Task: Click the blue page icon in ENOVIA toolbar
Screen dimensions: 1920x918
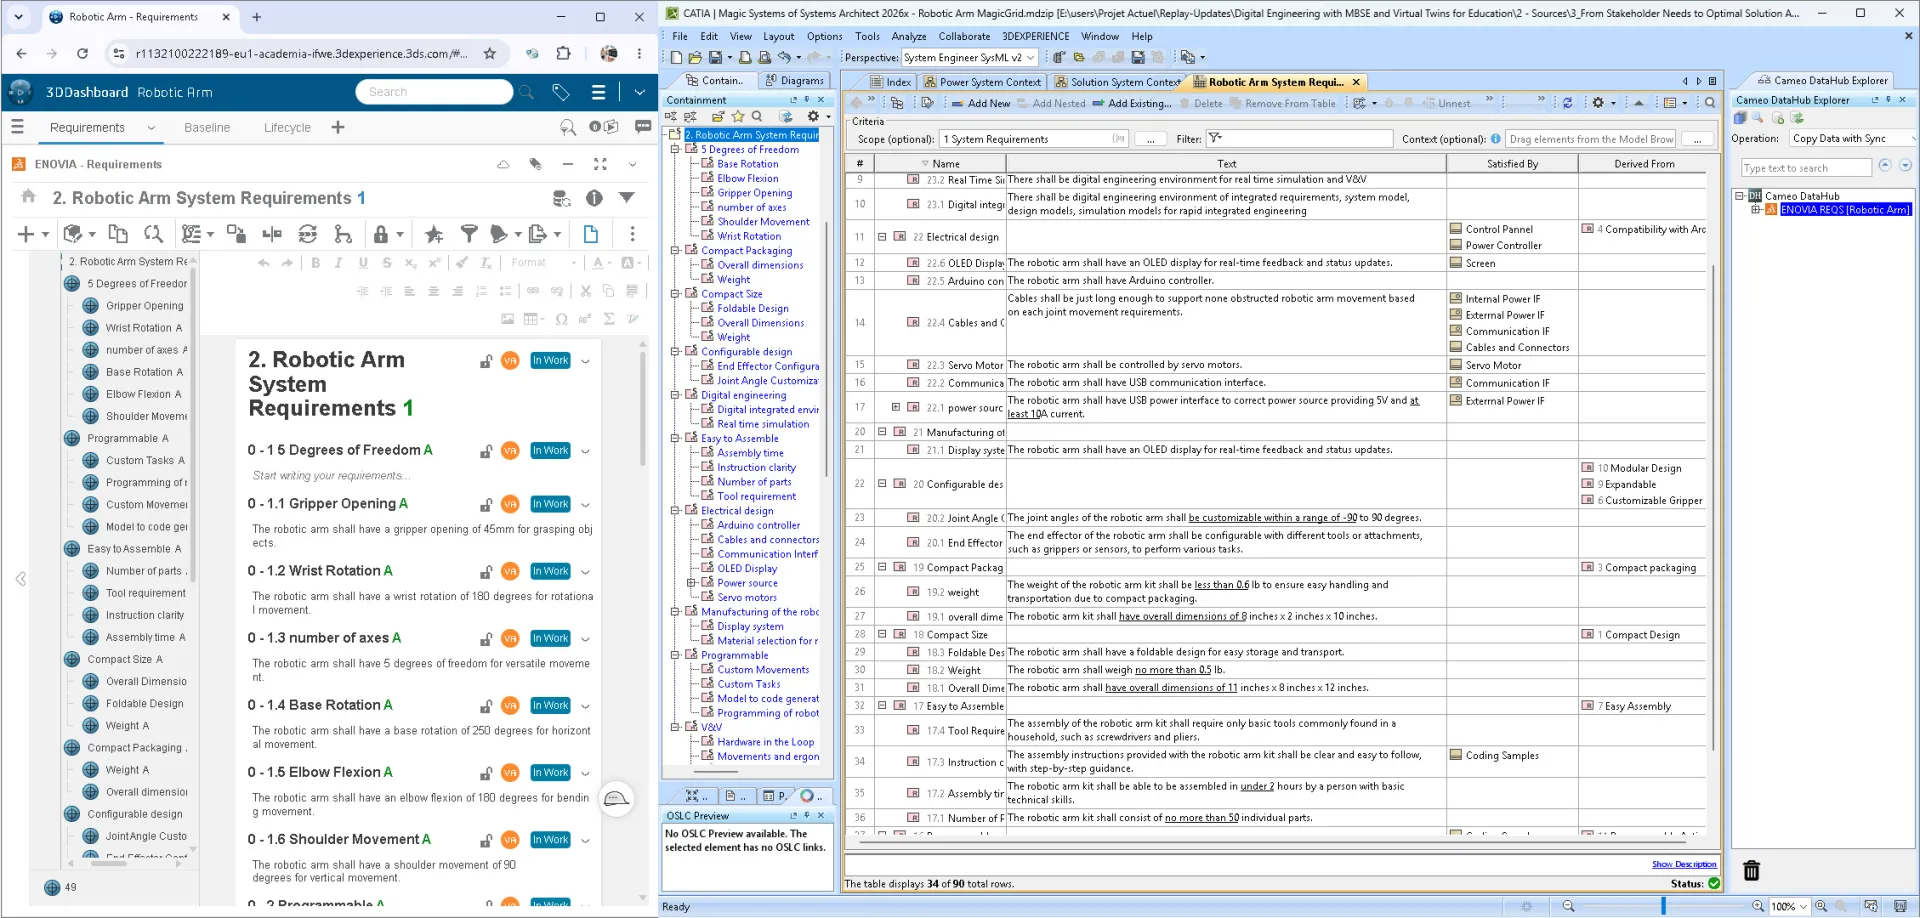Action: coord(591,234)
